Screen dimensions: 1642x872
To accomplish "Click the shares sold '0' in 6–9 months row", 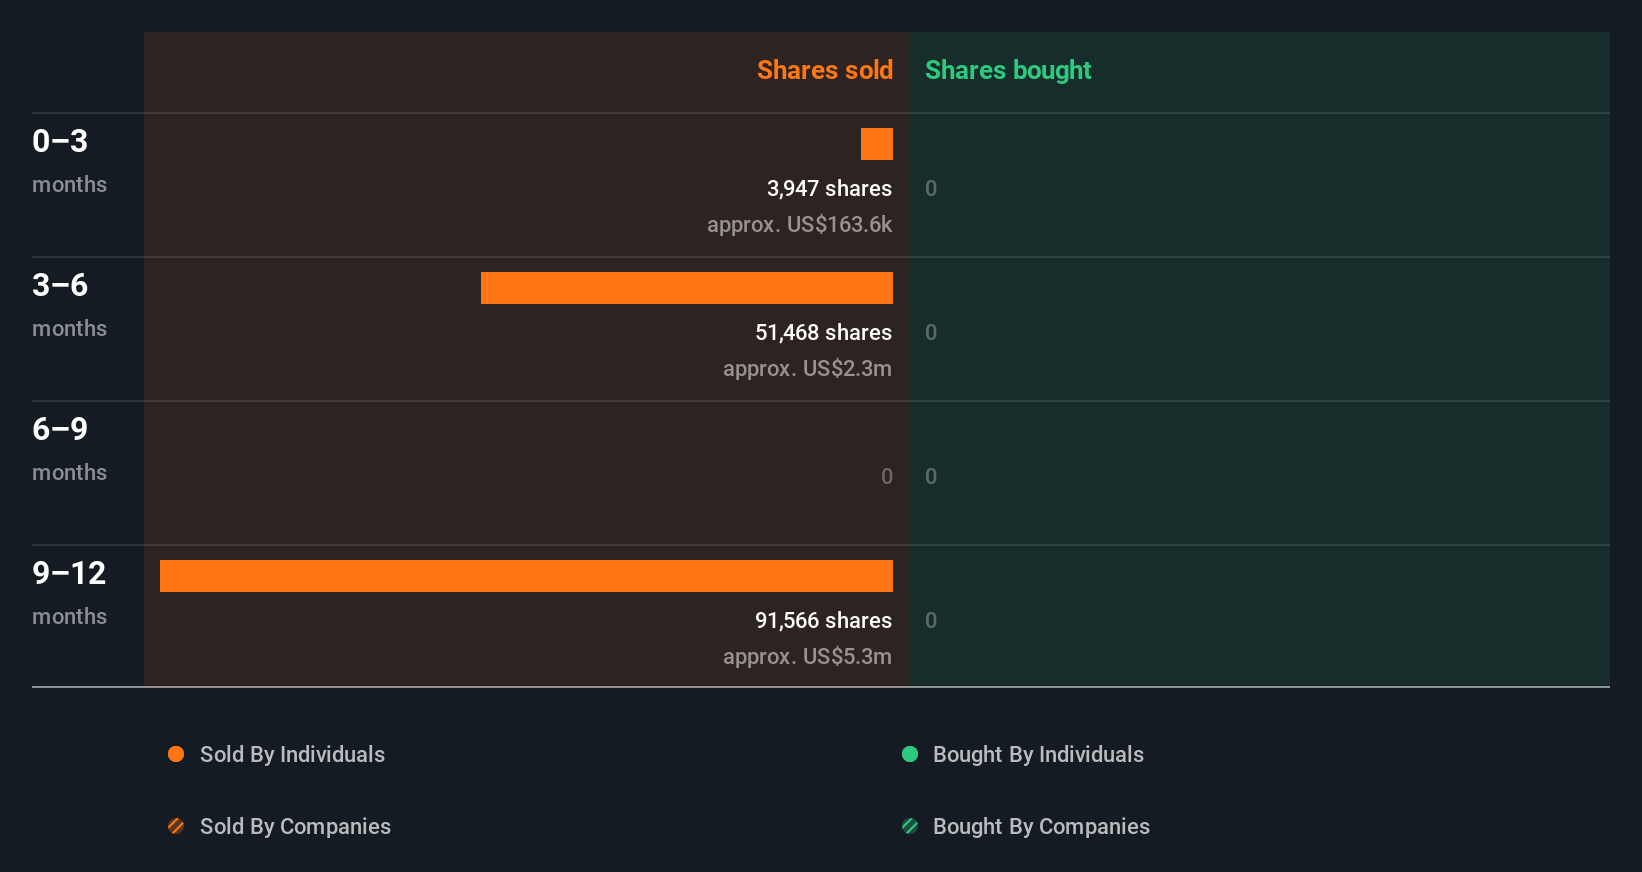I will point(887,476).
